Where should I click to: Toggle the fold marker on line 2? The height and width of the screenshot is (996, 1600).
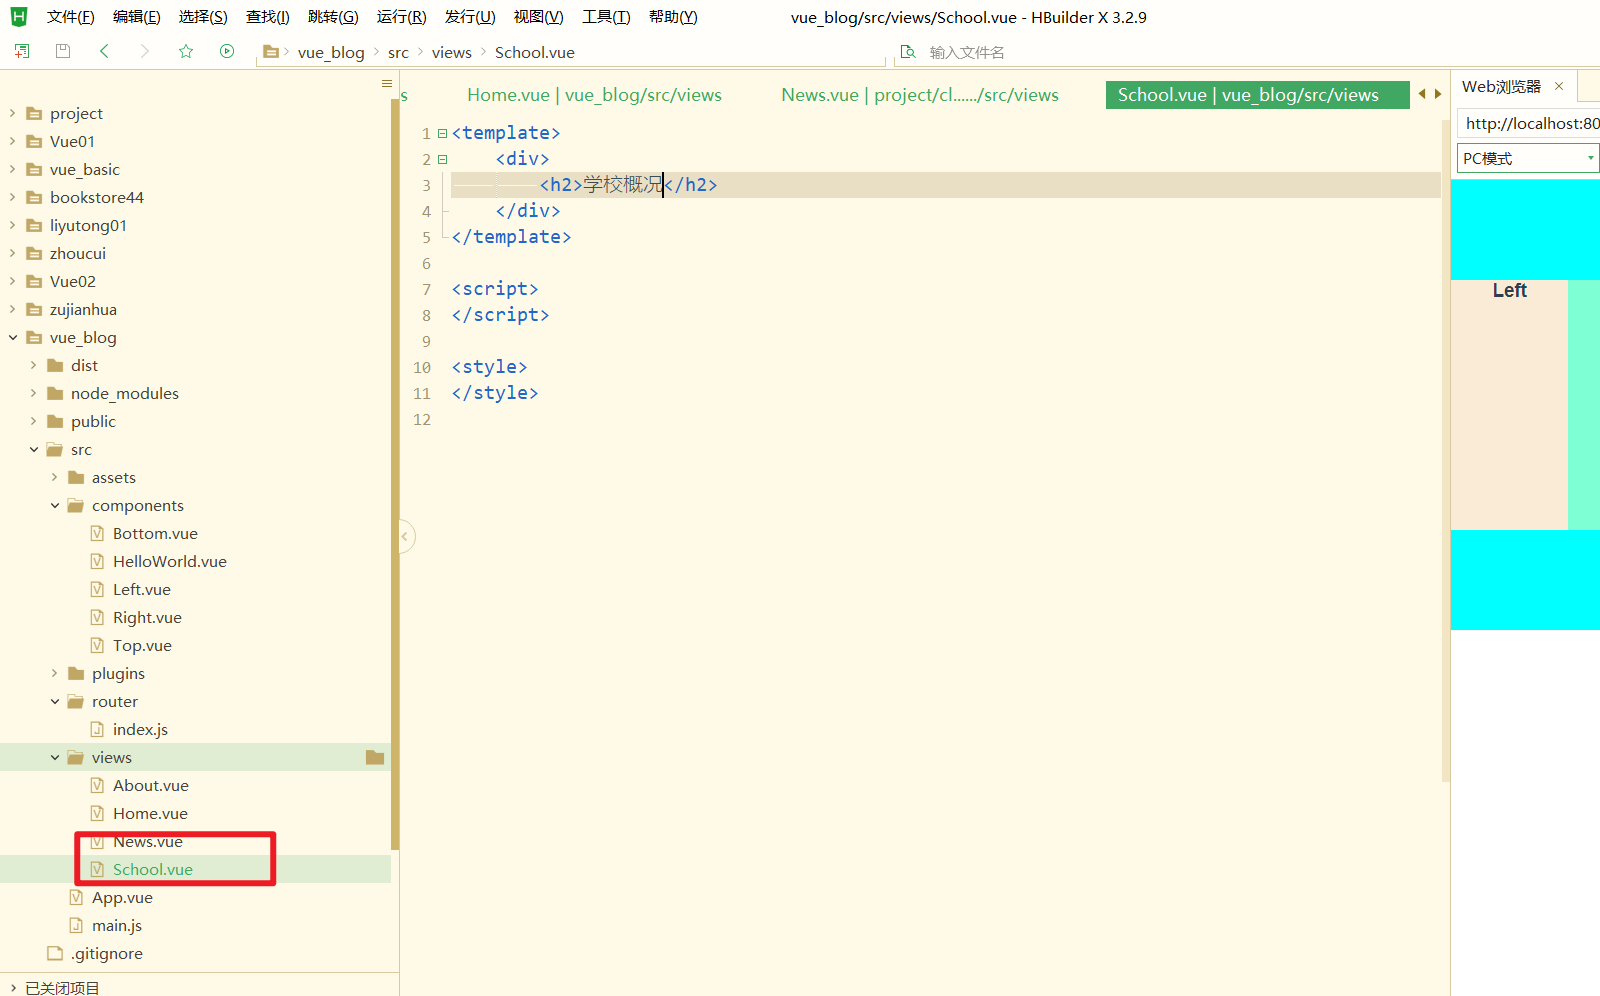(443, 159)
